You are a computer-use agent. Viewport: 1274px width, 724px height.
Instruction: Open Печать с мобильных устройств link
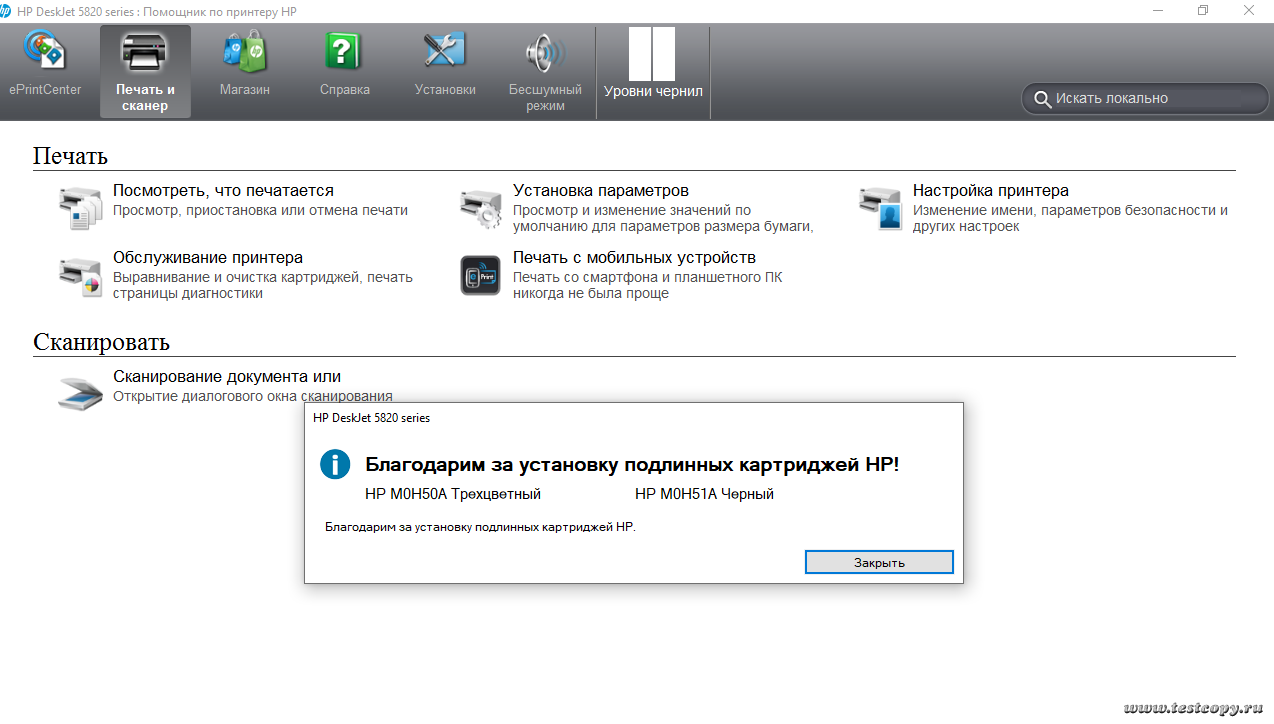click(634, 258)
